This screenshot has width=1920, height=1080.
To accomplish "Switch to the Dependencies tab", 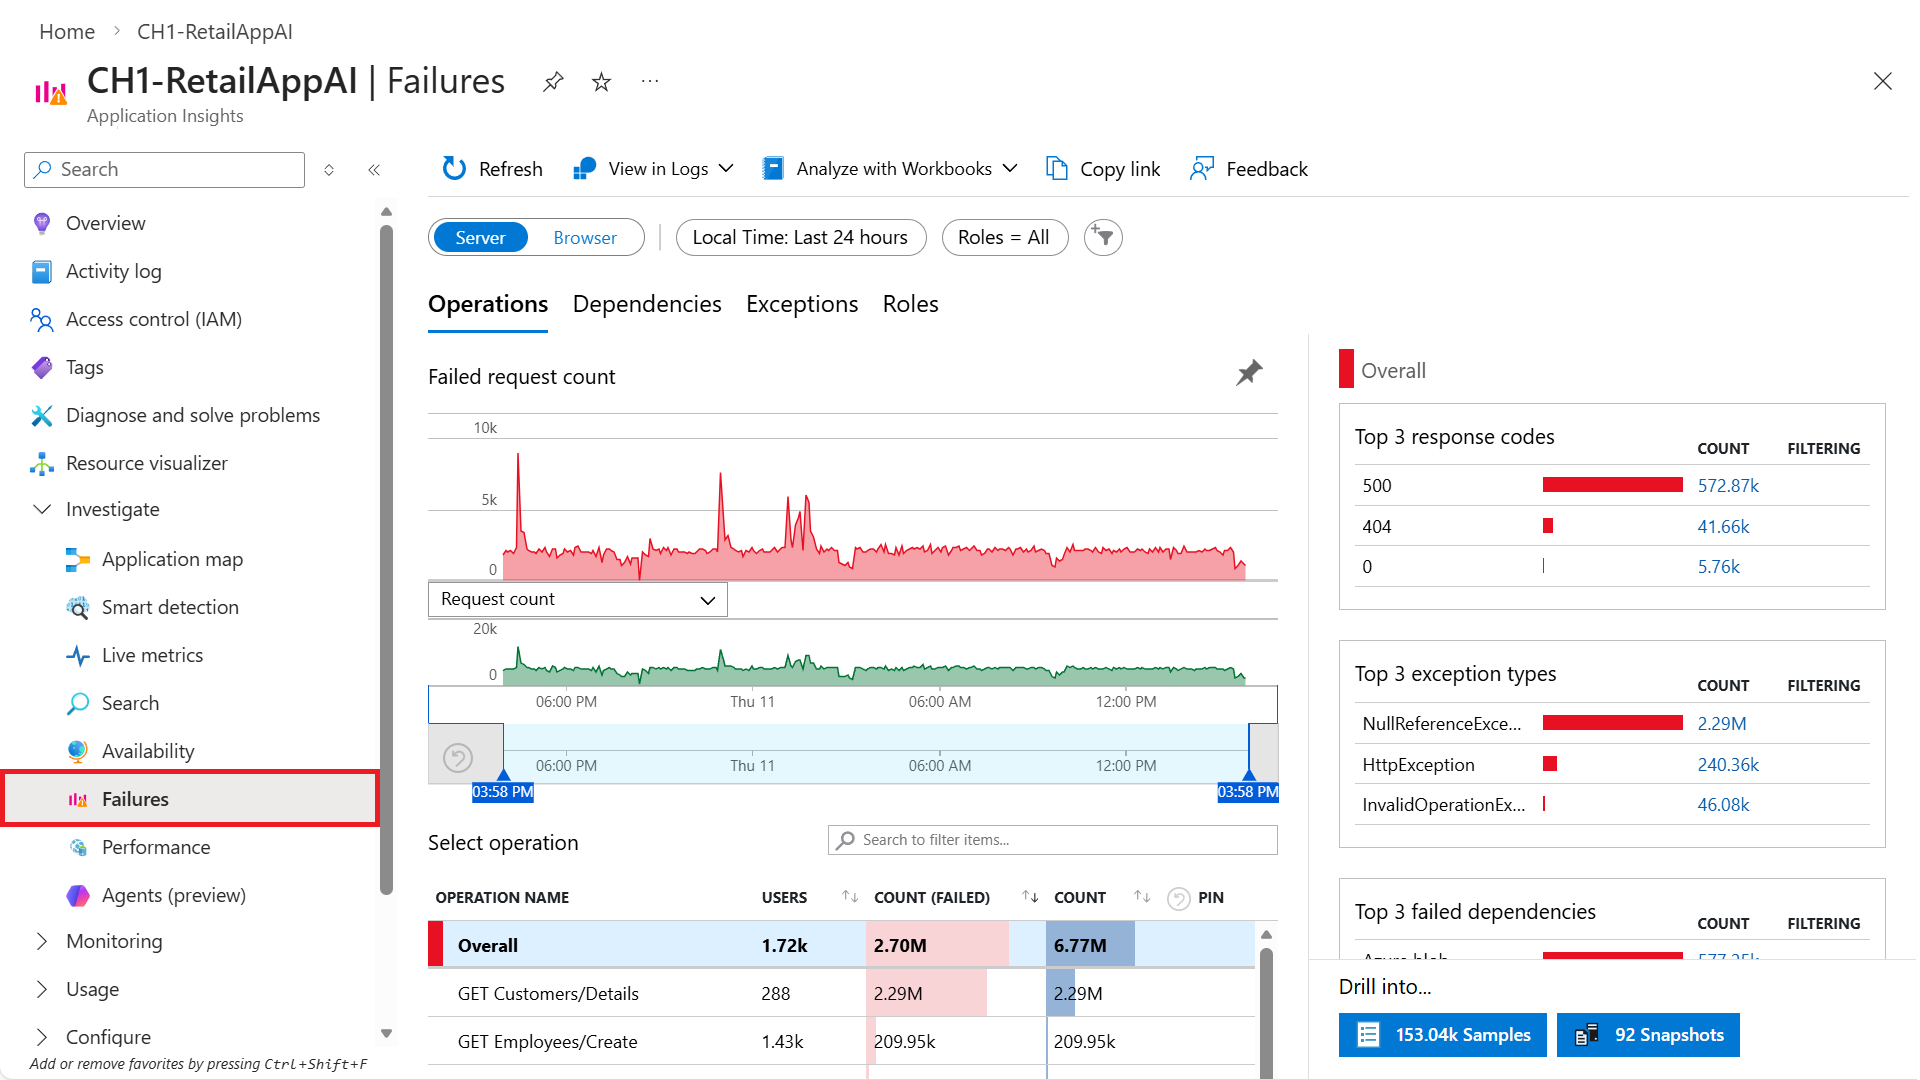I will tap(647, 304).
